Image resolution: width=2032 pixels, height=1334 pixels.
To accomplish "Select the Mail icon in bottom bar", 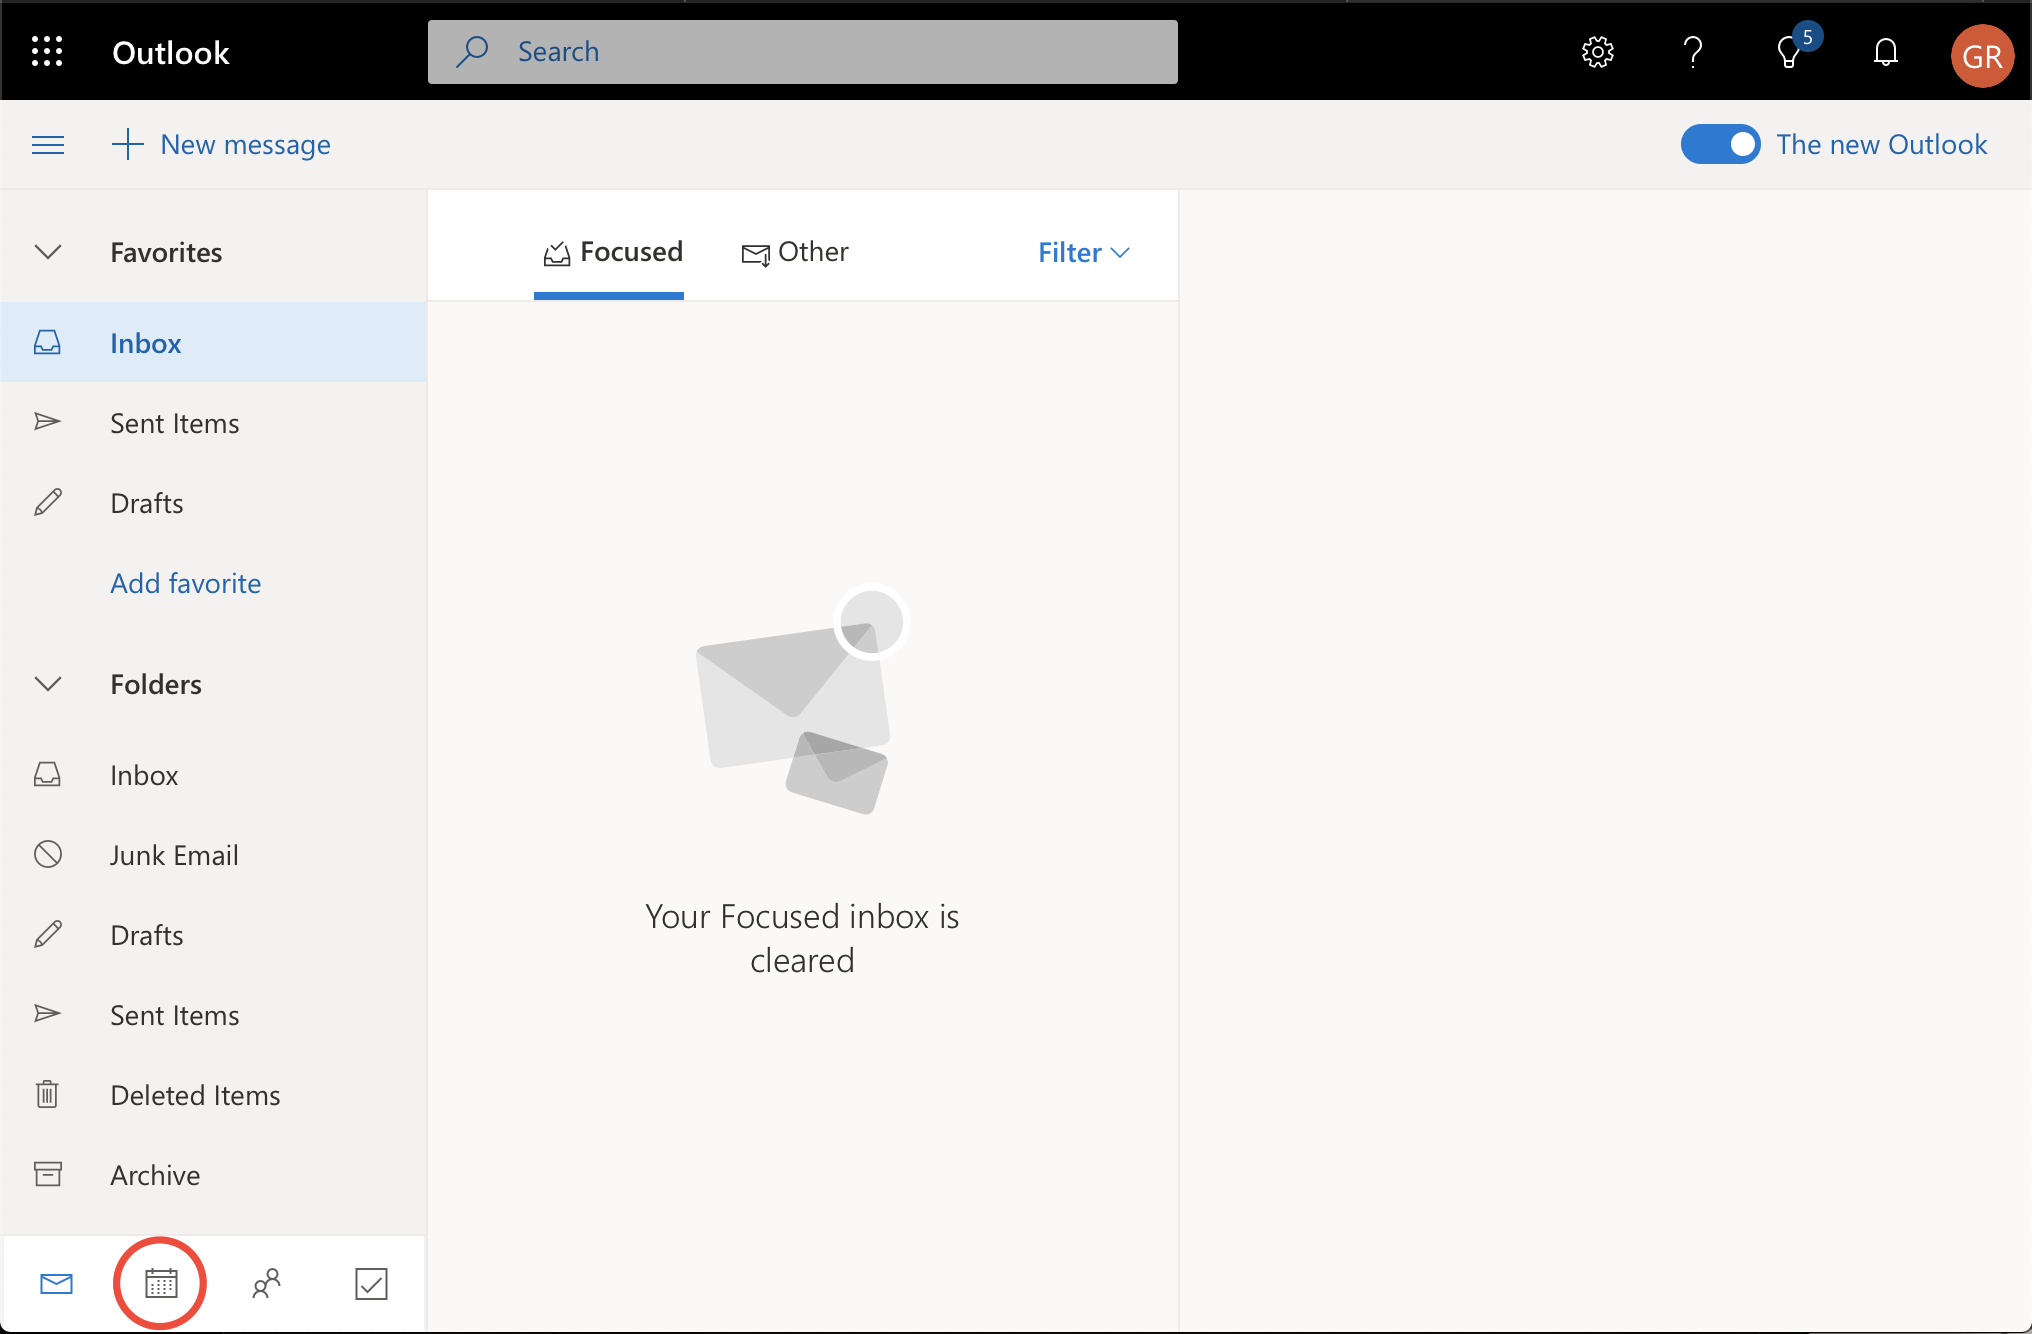I will point(56,1283).
